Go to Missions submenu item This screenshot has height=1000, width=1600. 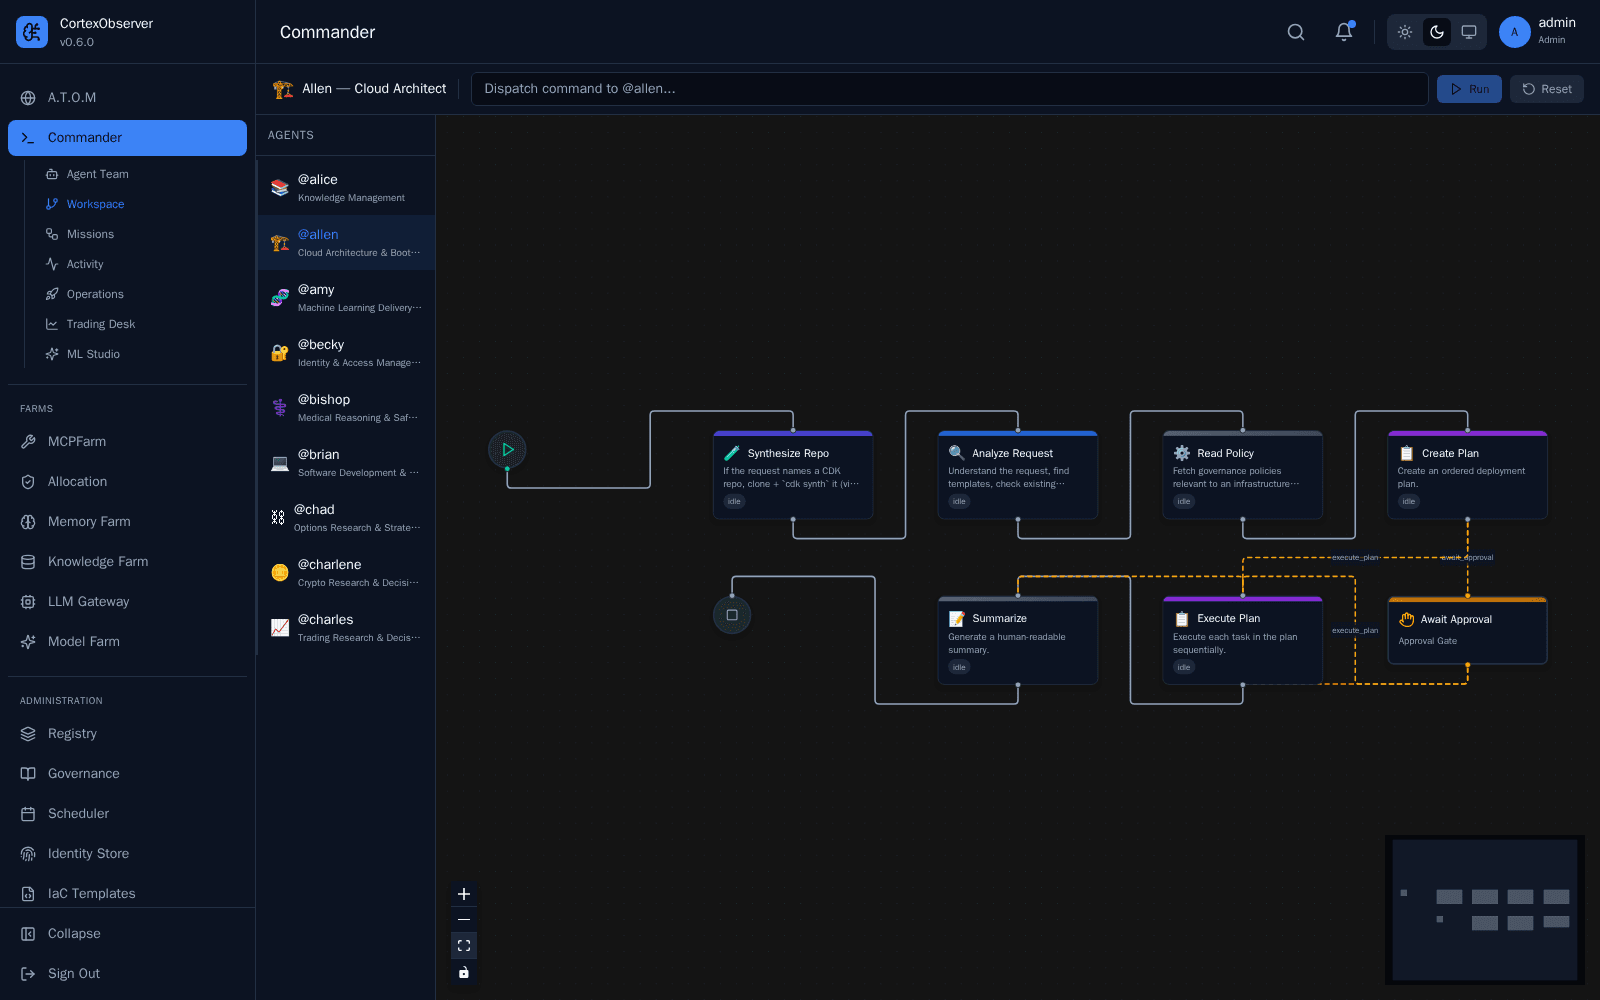(140, 234)
